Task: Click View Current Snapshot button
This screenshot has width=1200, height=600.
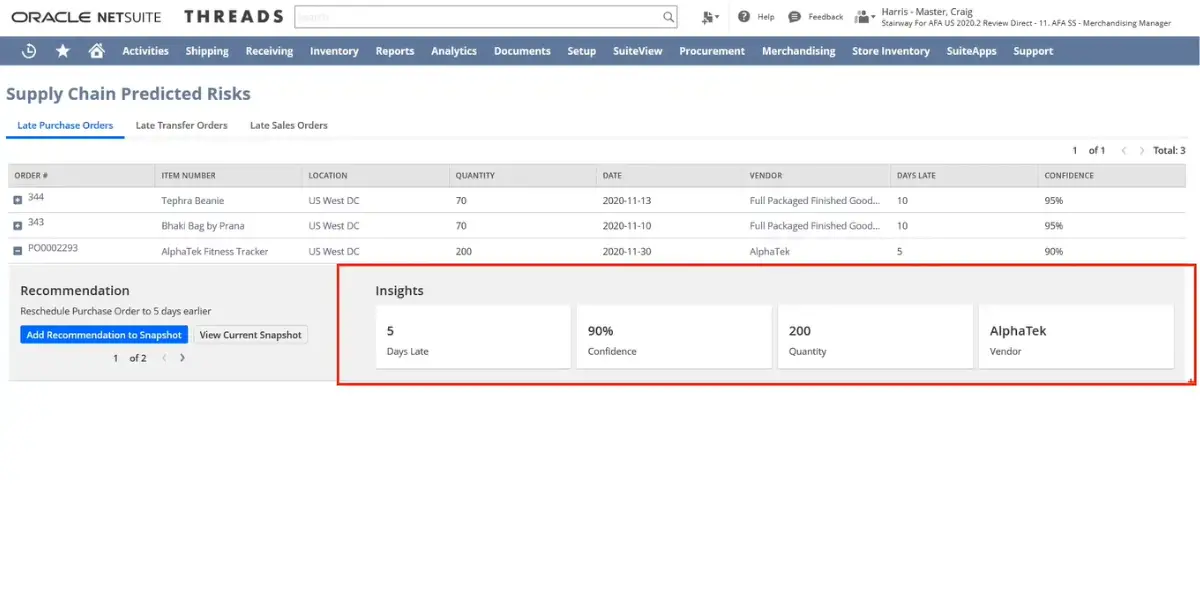Action: 250,335
